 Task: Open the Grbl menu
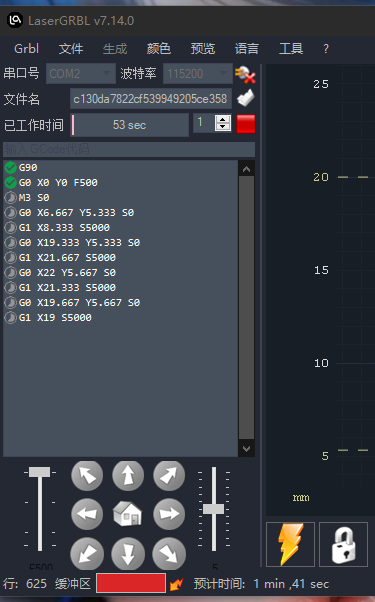(x=26, y=49)
